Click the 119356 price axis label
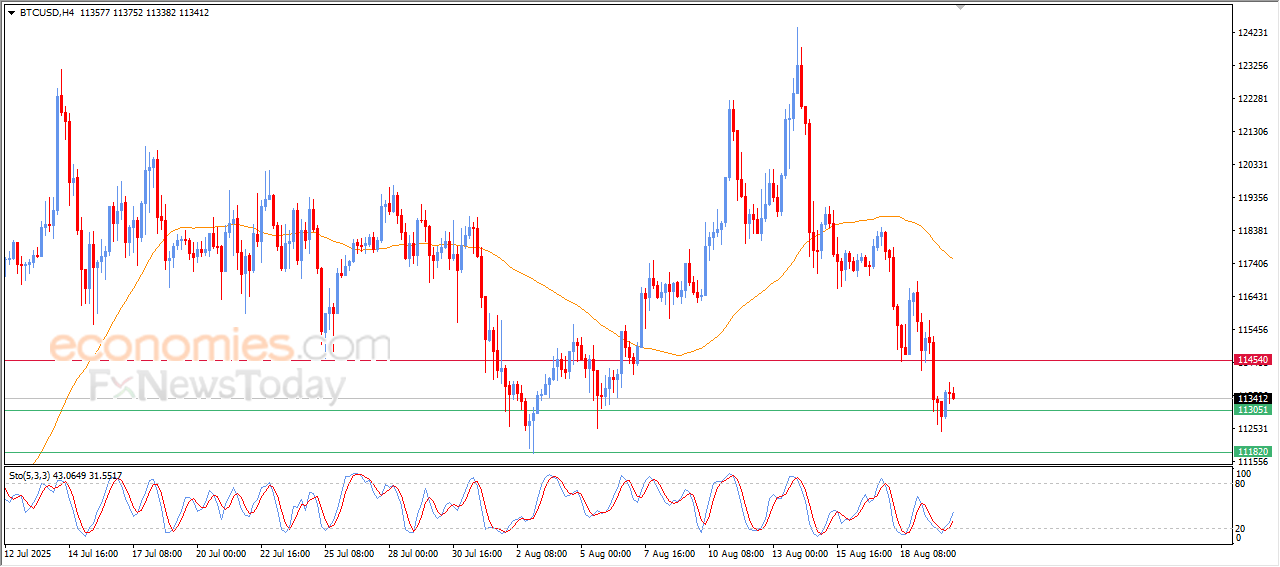Screen dimensions: 1280x567 point(1253,198)
